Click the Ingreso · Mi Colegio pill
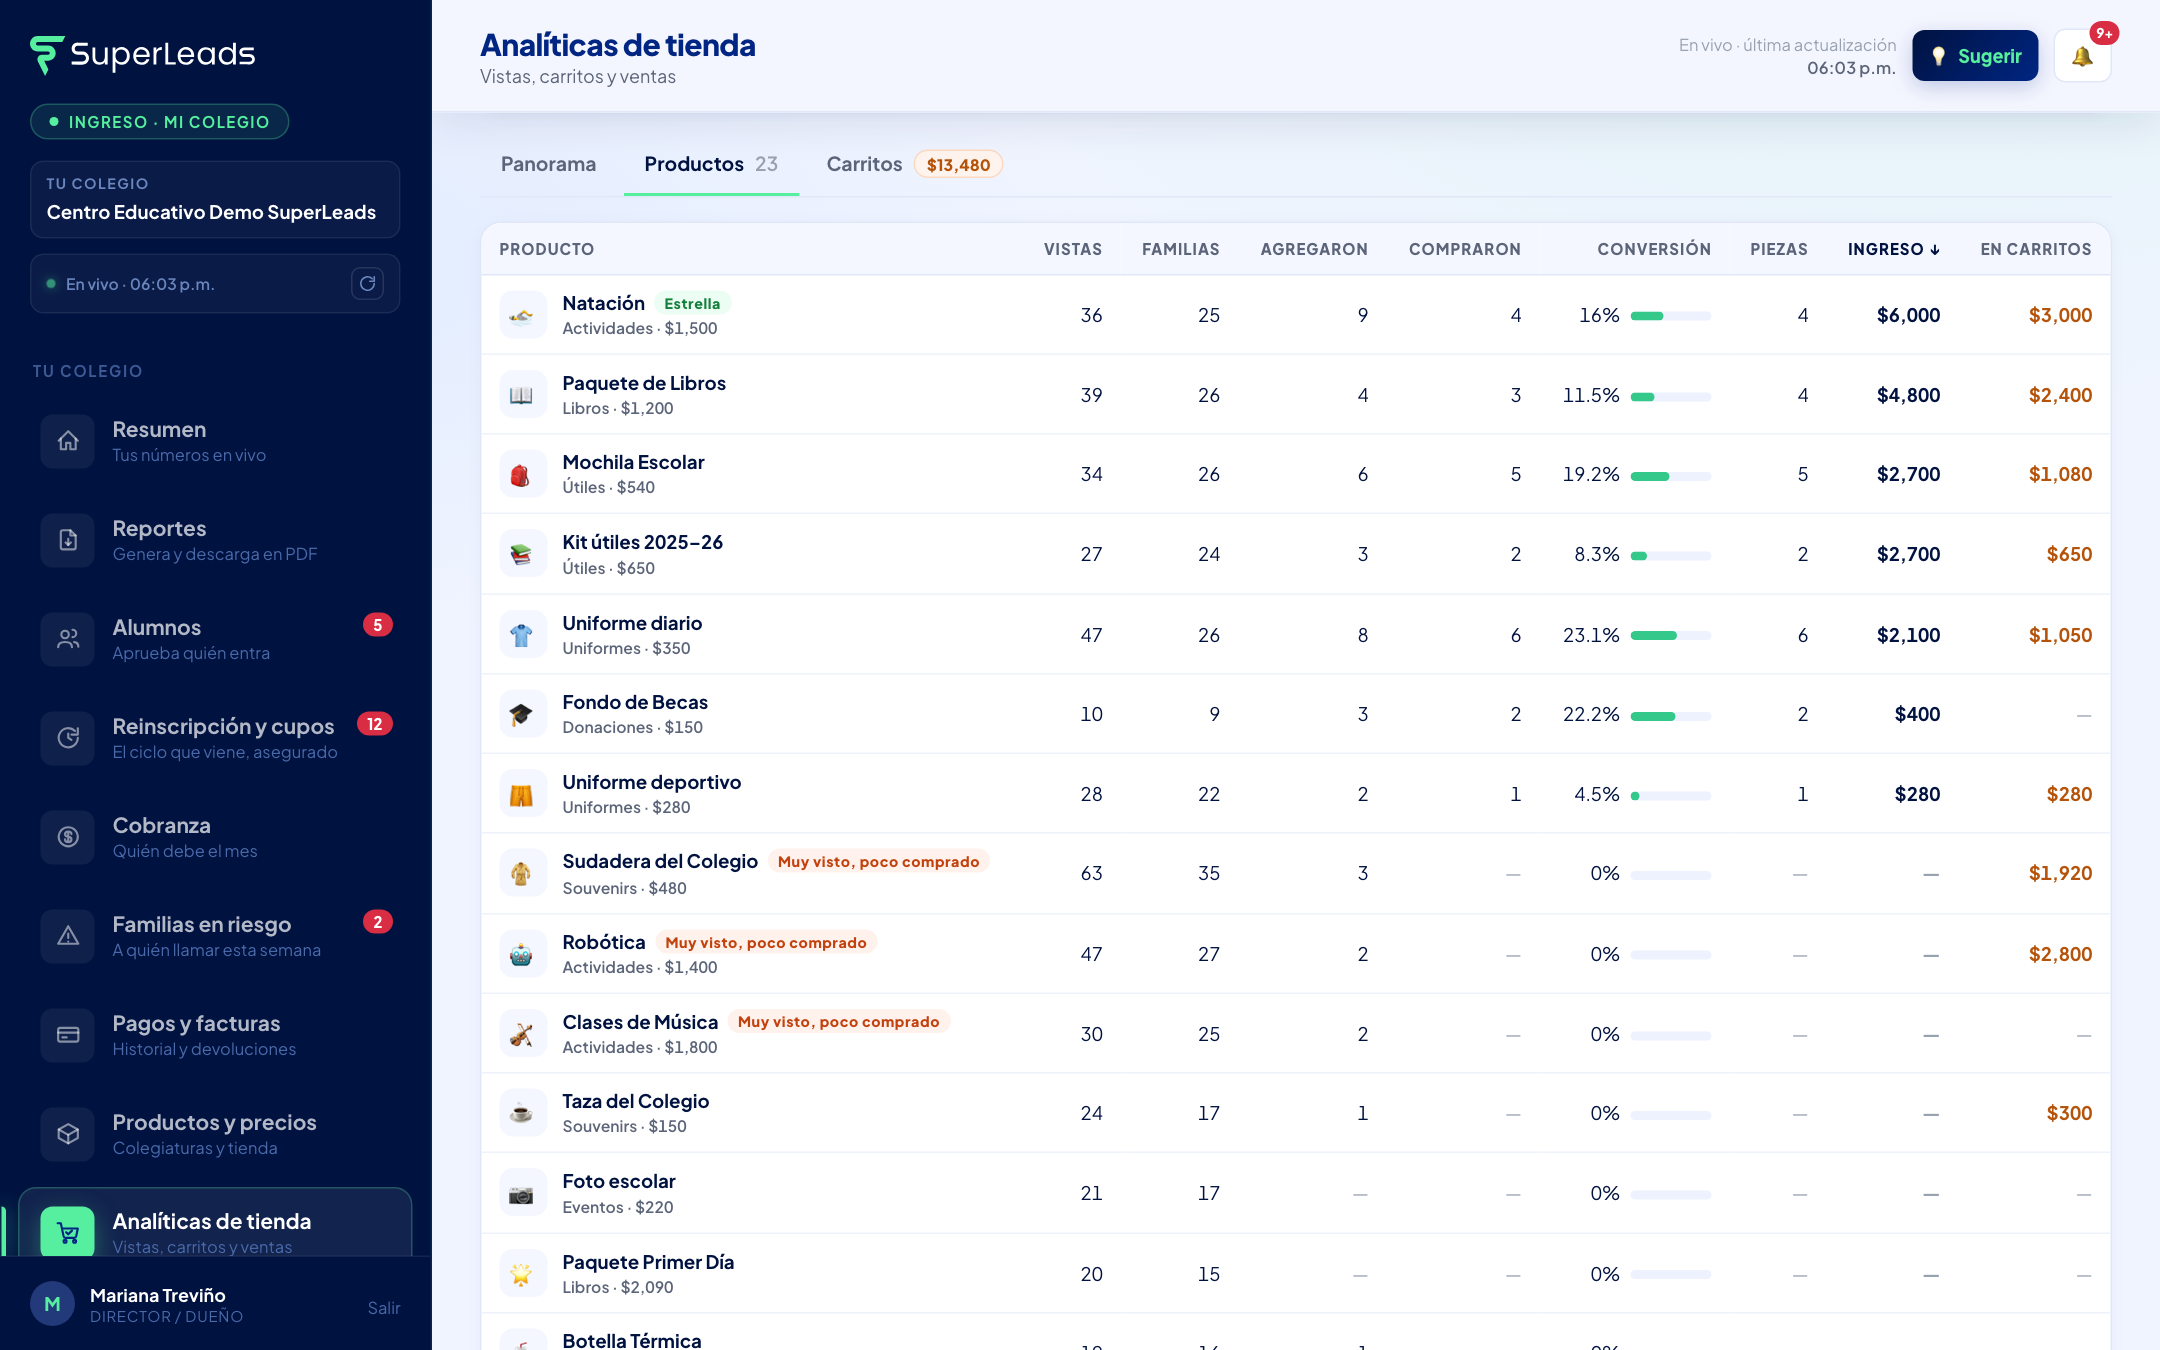The image size is (2160, 1350). [x=160, y=122]
